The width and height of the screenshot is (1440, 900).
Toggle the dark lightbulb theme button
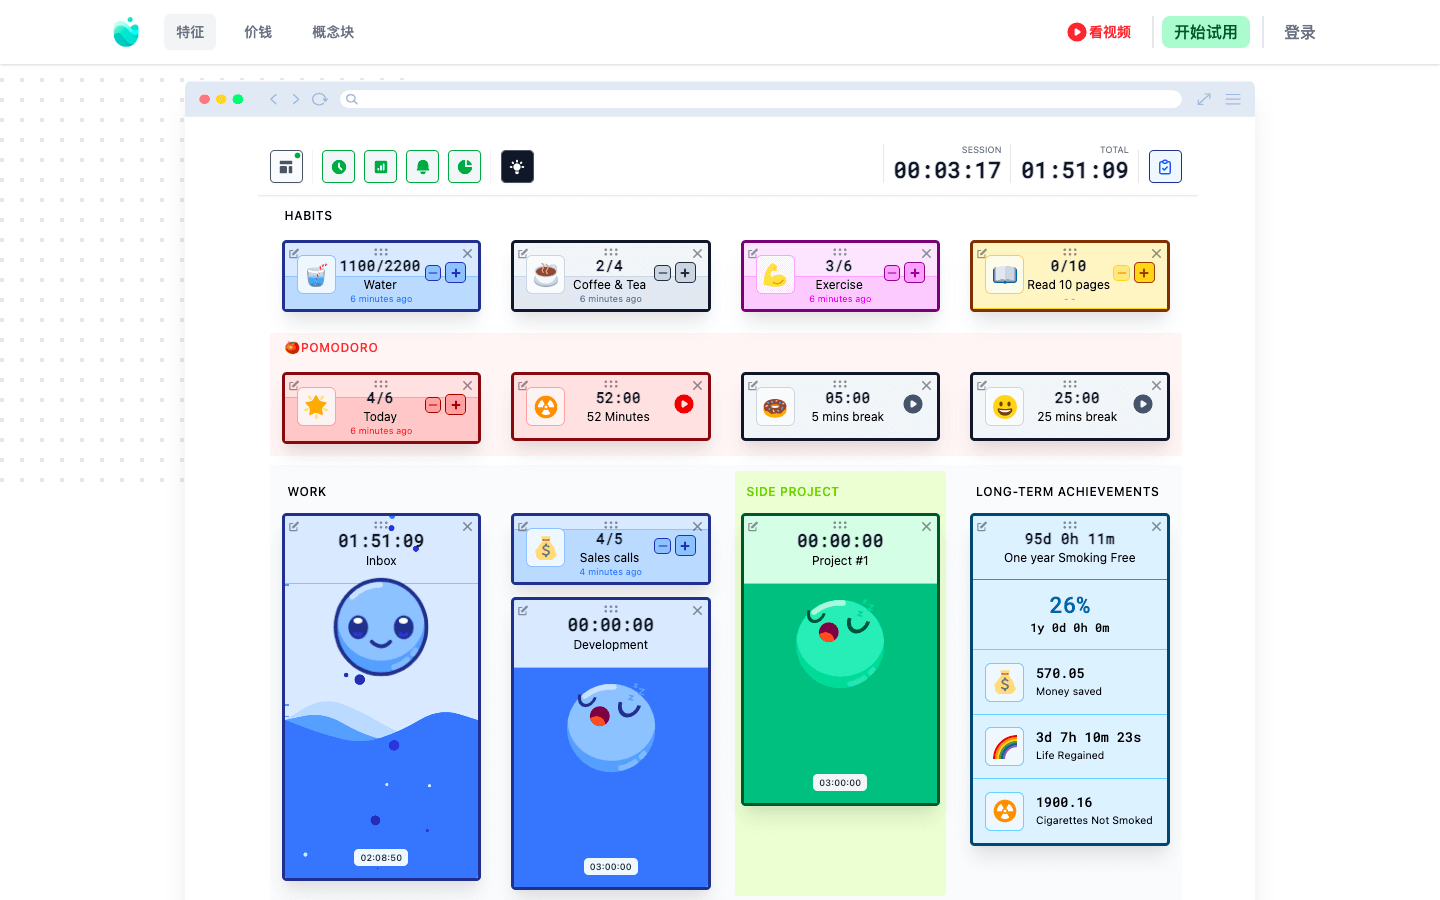coord(517,167)
